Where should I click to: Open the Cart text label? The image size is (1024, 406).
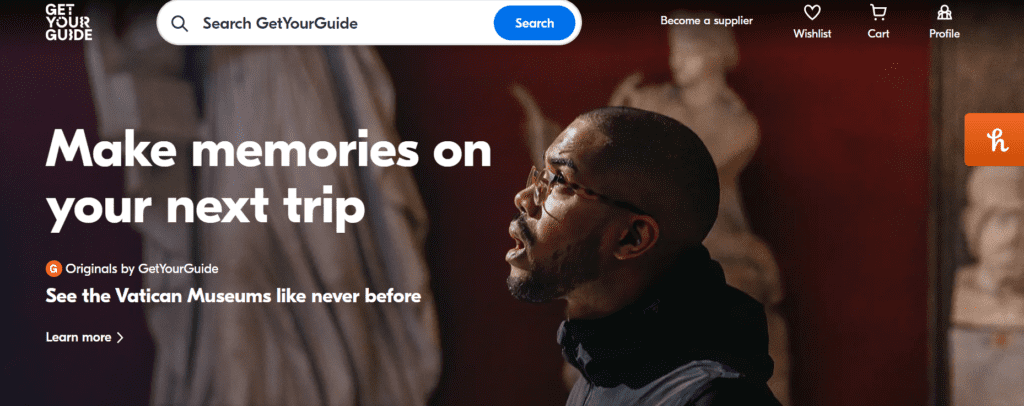pyautogui.click(x=878, y=34)
